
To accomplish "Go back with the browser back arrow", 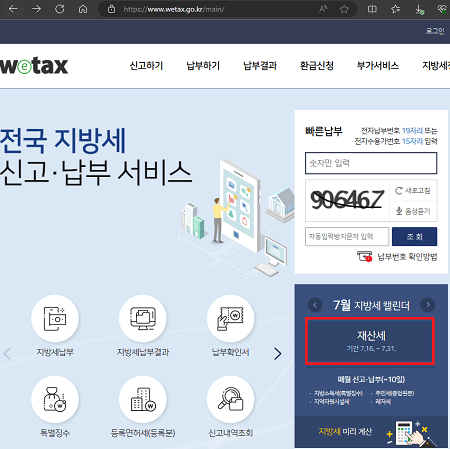I will tap(13, 9).
